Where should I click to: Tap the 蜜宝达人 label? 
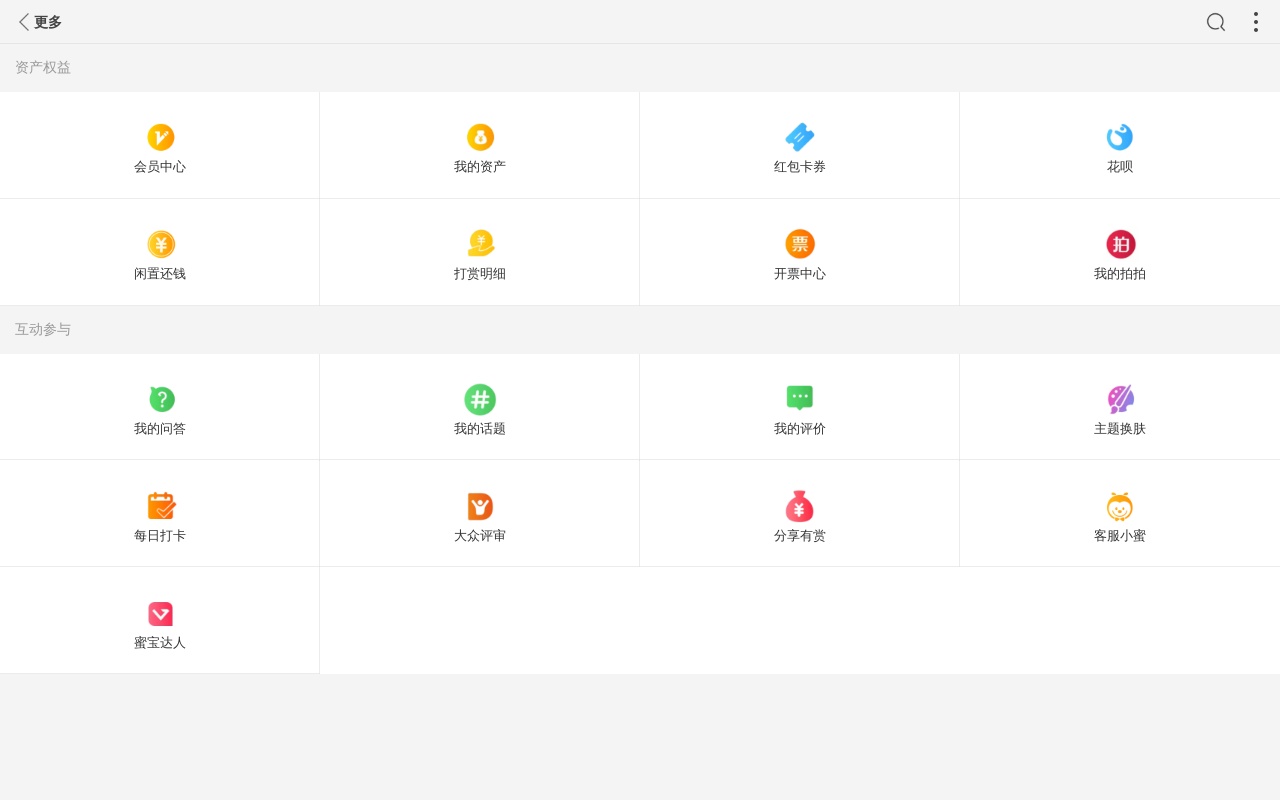160,643
